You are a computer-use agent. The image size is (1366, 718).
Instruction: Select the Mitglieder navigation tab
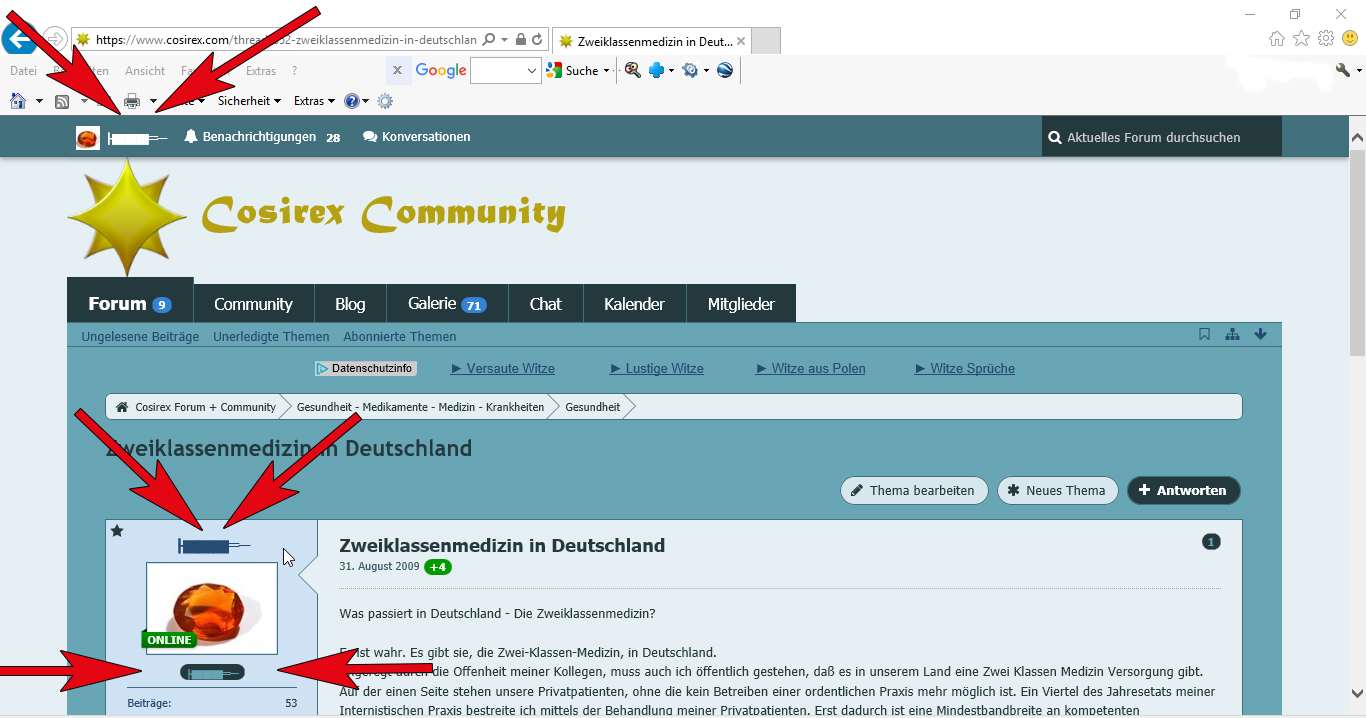741,304
